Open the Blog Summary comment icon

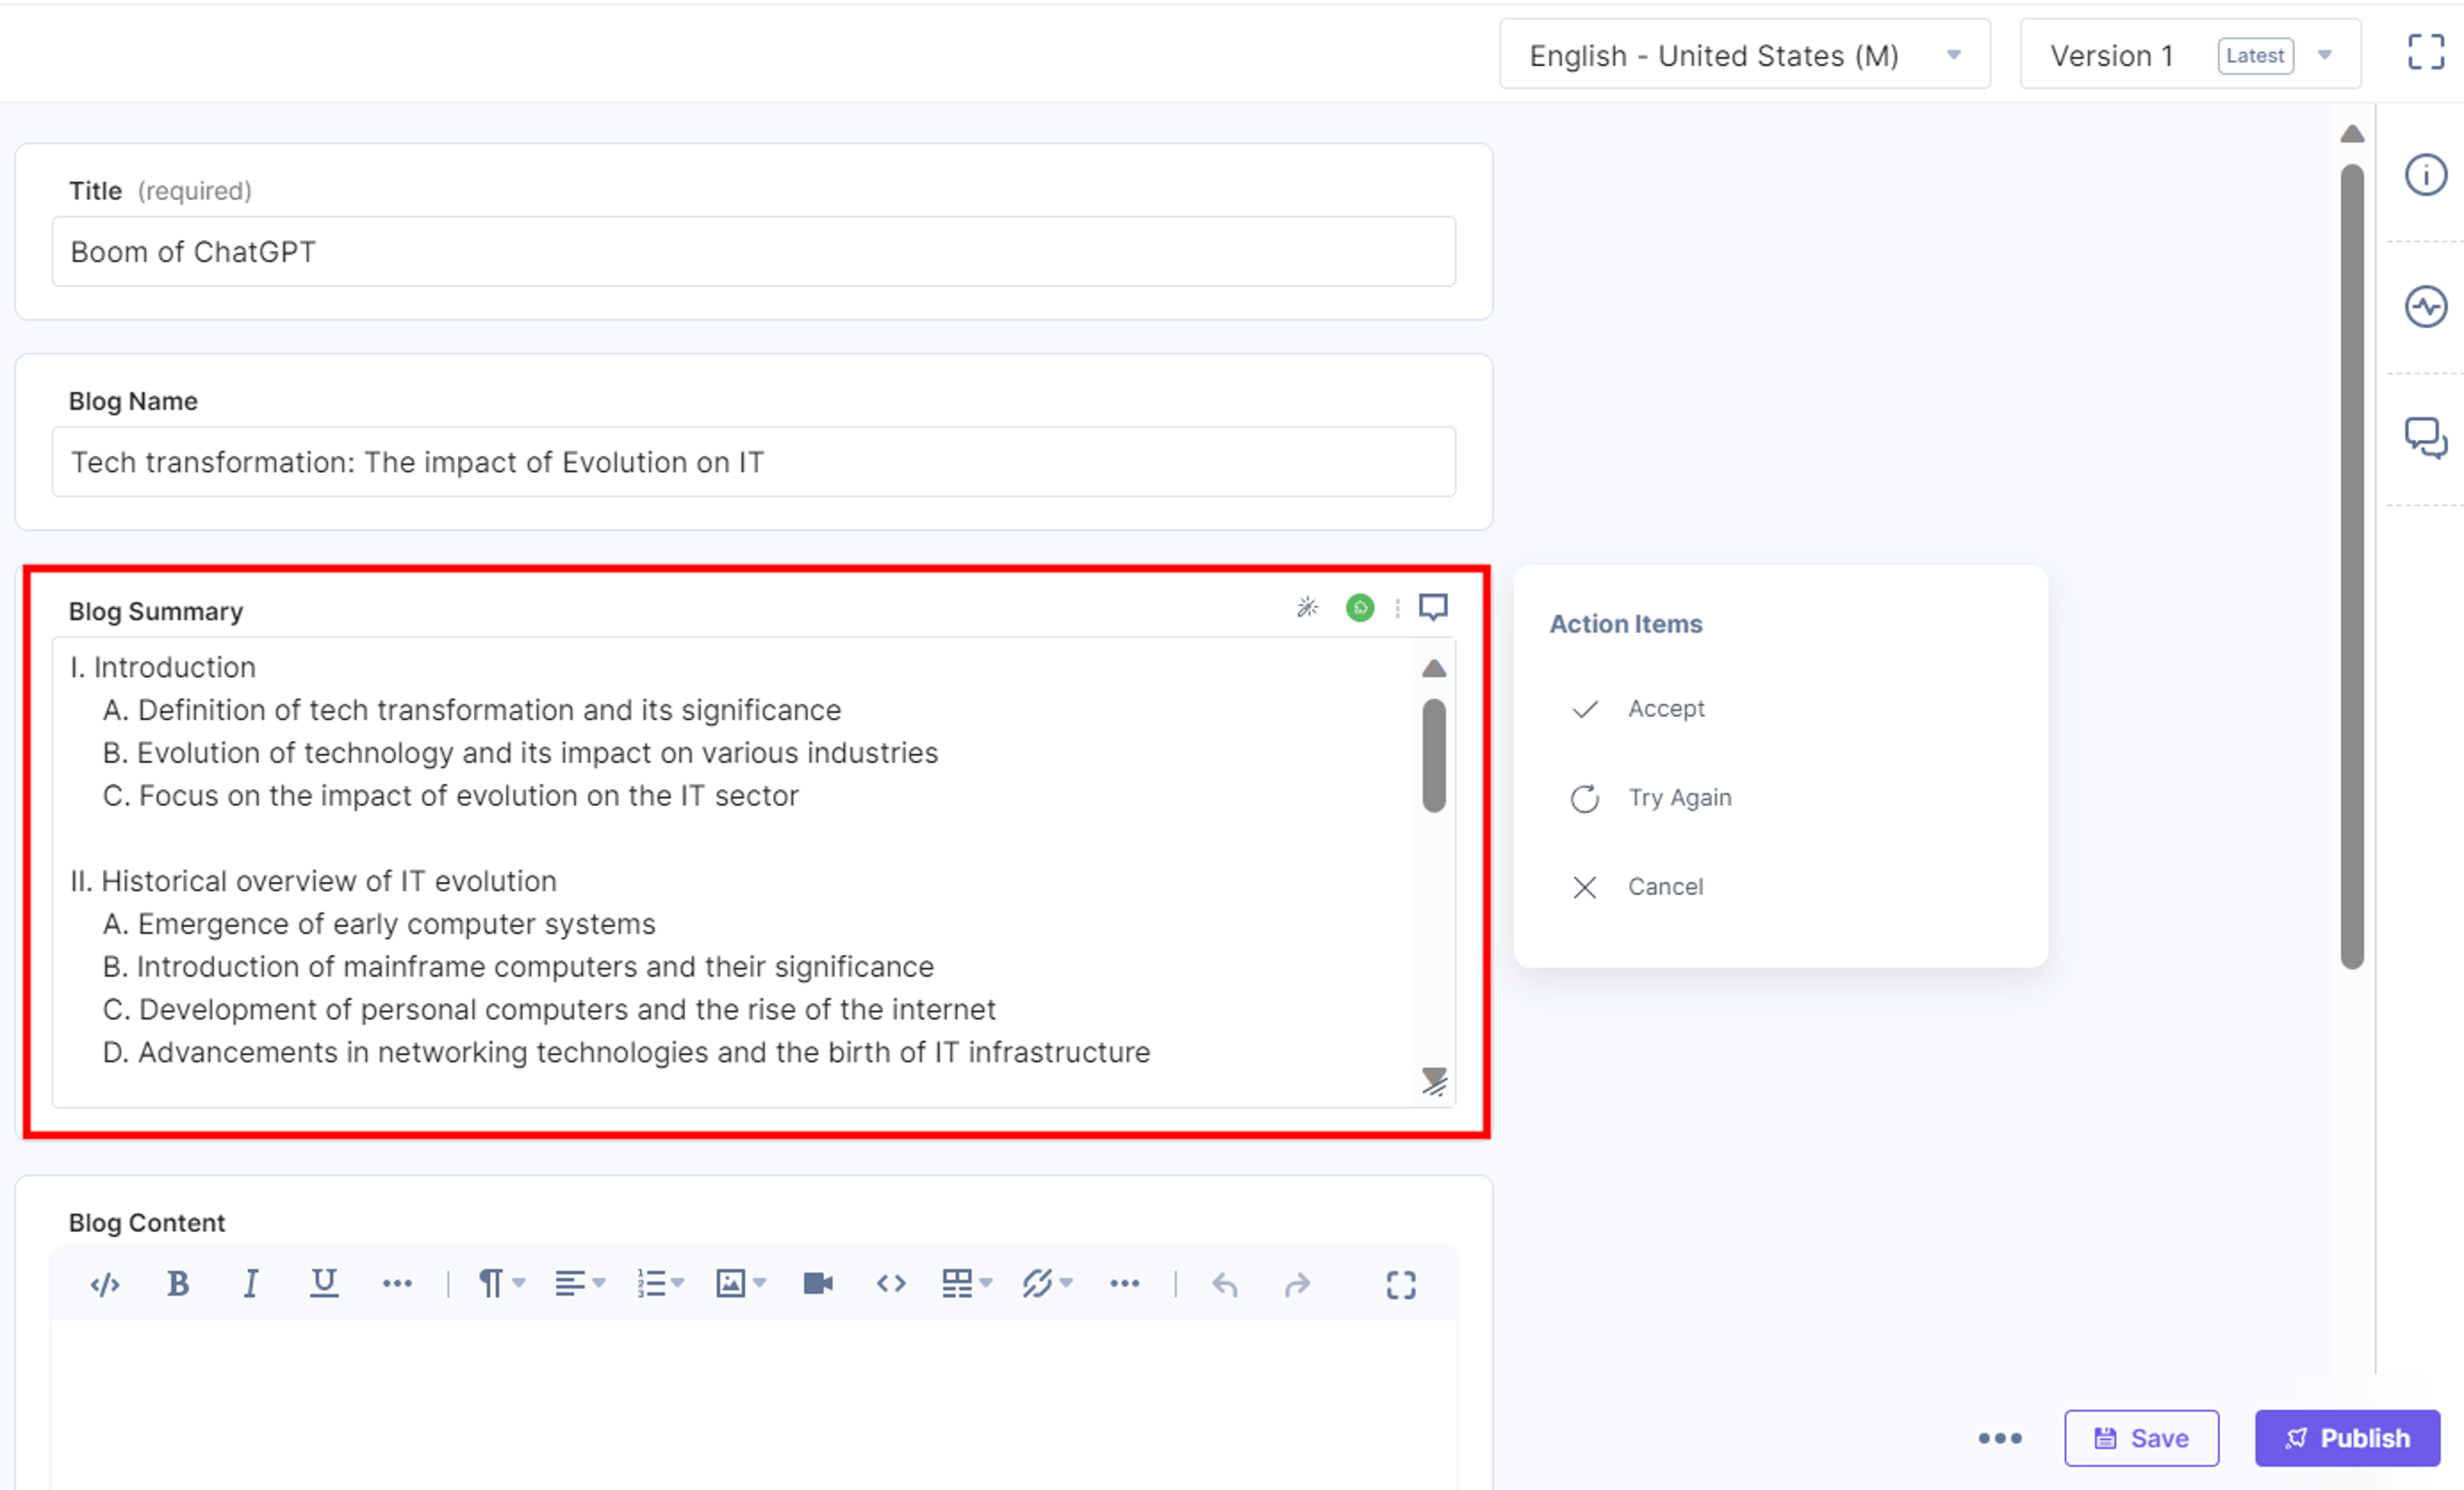point(1433,607)
